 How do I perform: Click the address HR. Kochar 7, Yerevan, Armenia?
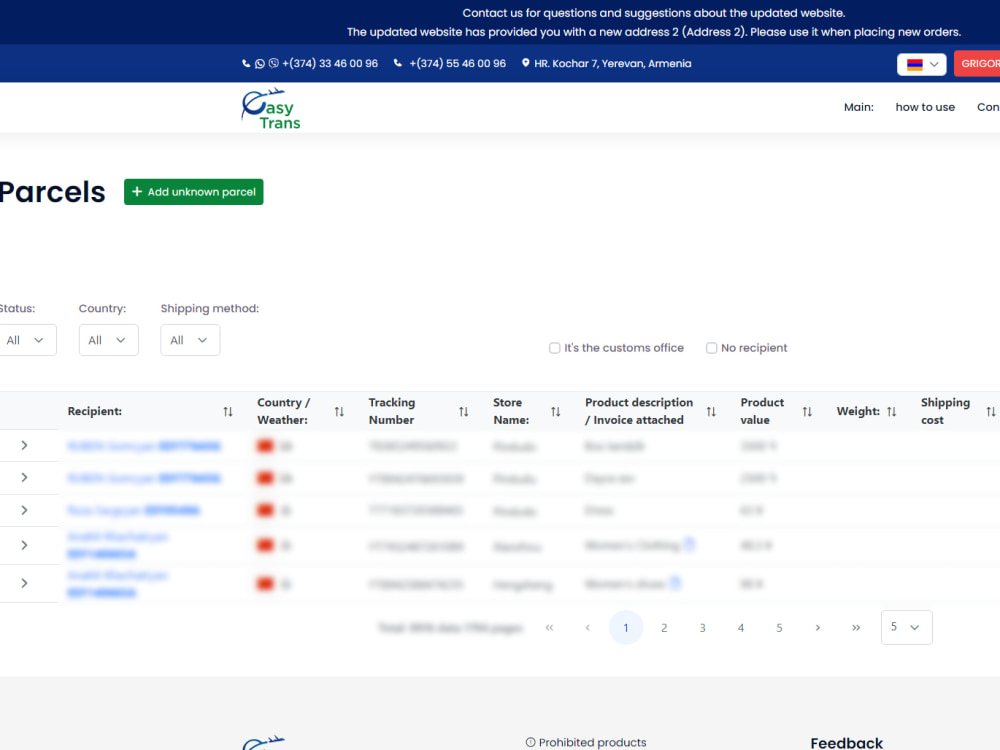pos(612,64)
